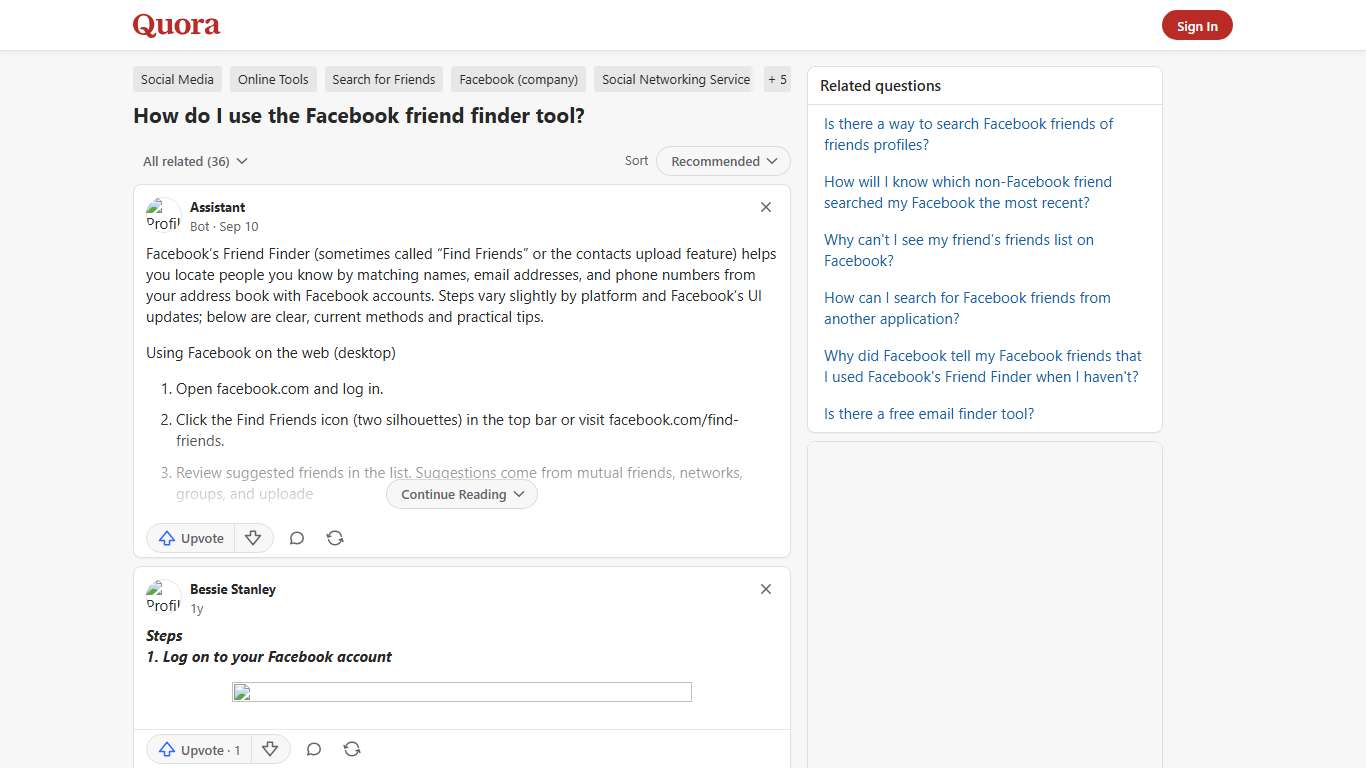Upvote the Assistant's answer
1366x768 pixels.
pyautogui.click(x=190, y=538)
